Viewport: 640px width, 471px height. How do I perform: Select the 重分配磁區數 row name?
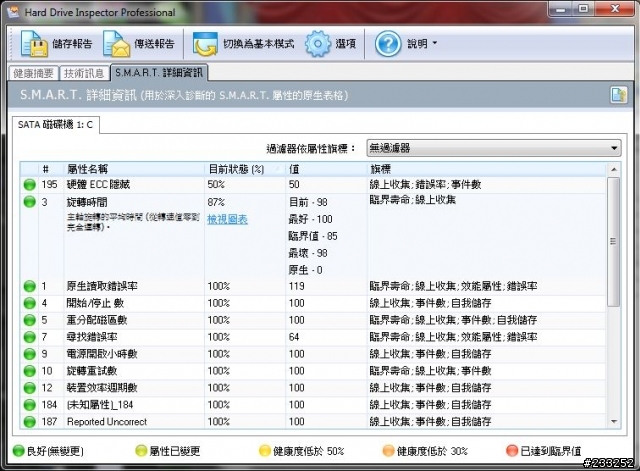(x=97, y=320)
